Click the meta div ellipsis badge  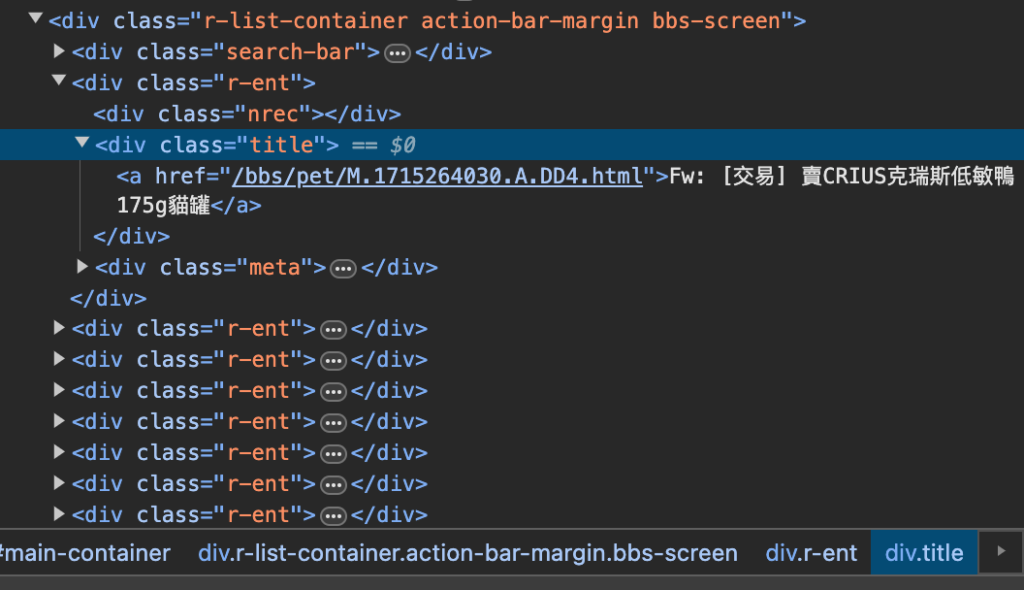point(343,269)
